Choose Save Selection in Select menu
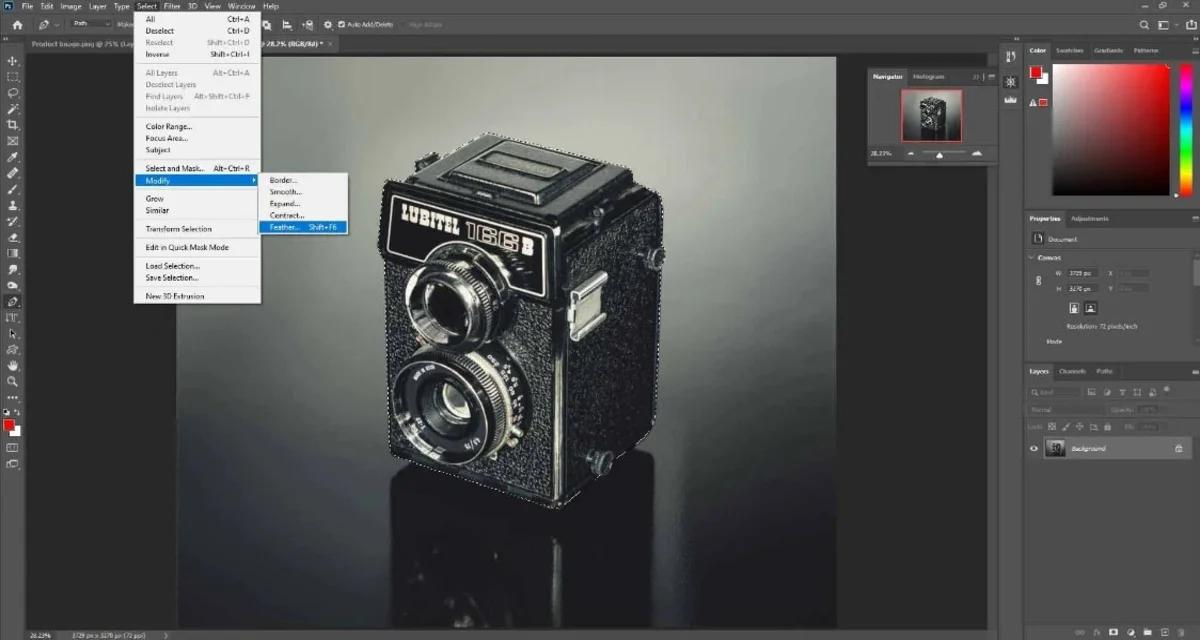This screenshot has width=1200, height=640. click(198, 278)
